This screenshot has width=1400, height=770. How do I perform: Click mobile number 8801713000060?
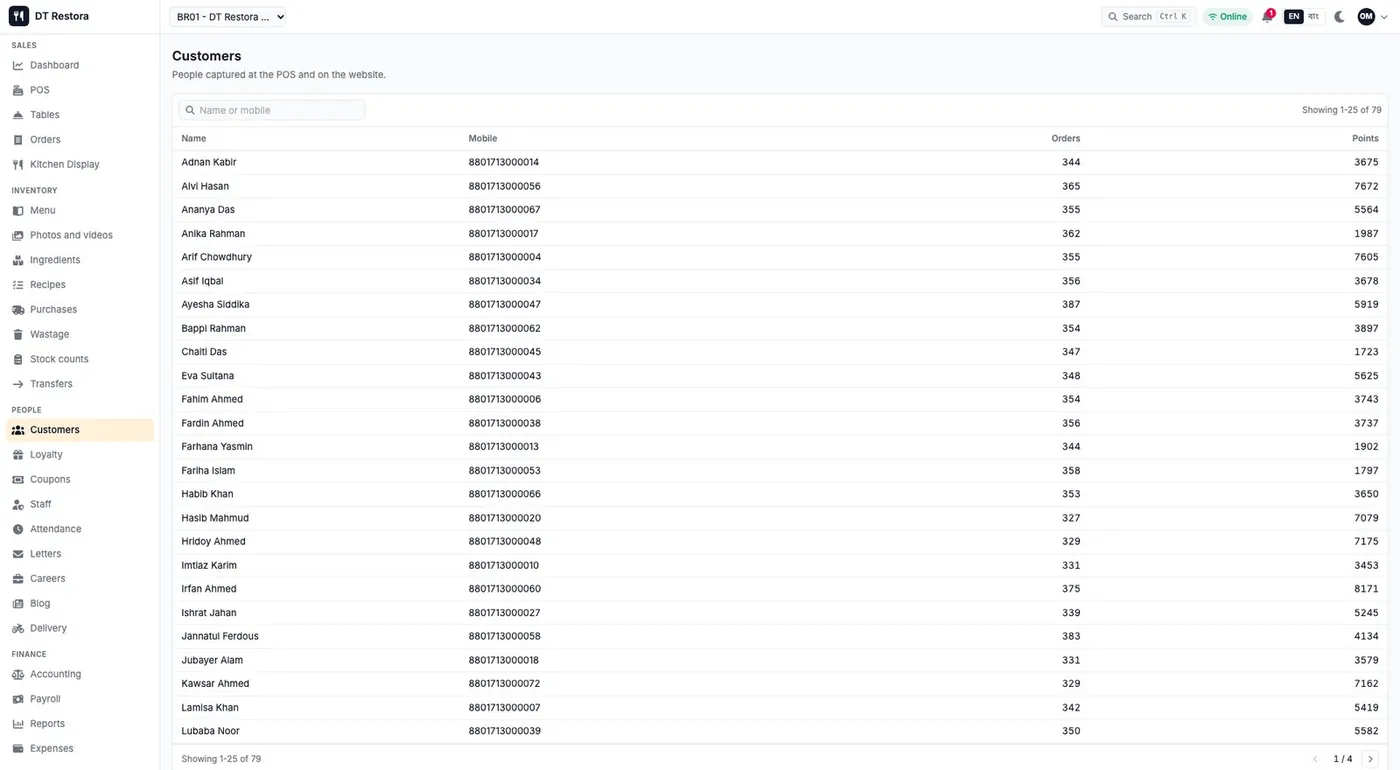504,589
